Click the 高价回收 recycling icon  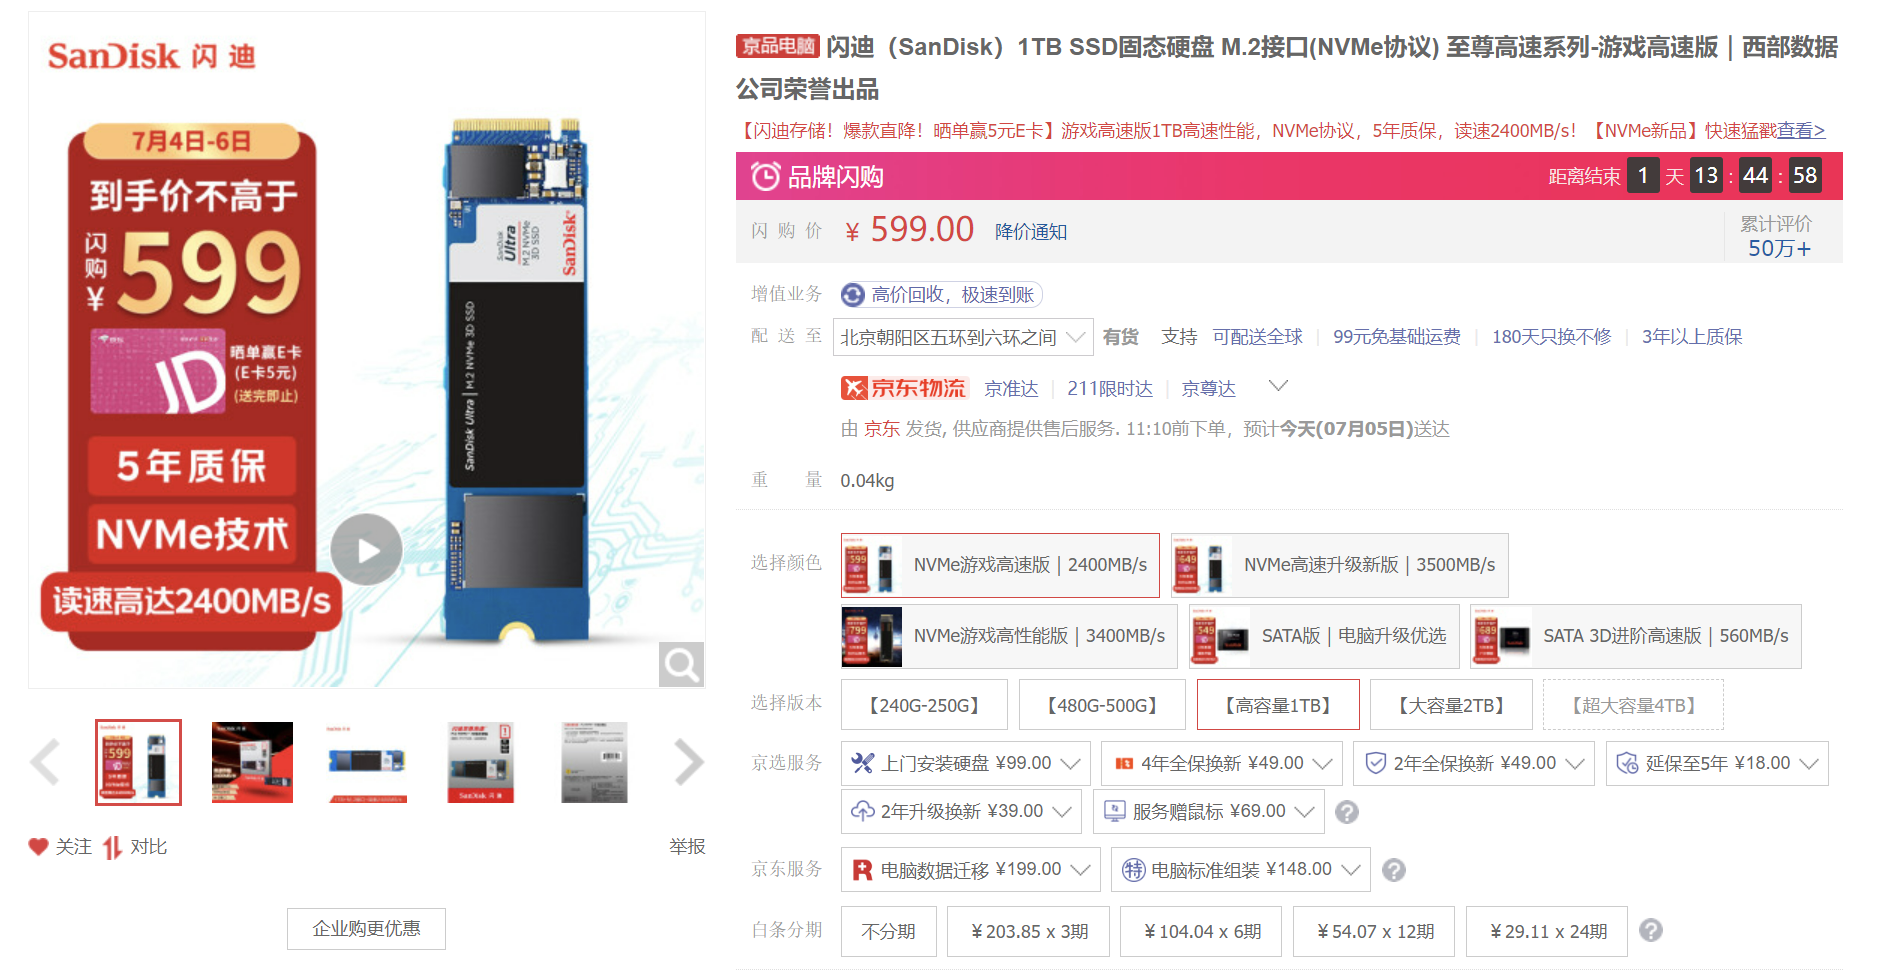click(852, 294)
